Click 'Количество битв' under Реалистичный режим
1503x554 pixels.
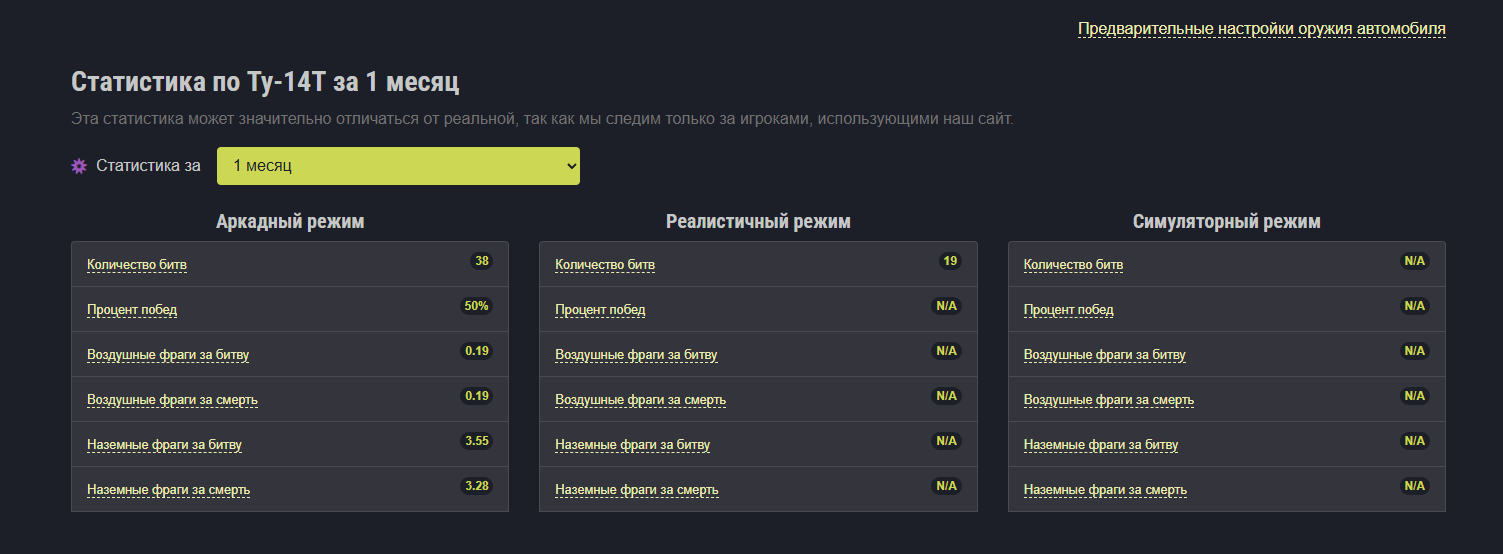point(605,265)
